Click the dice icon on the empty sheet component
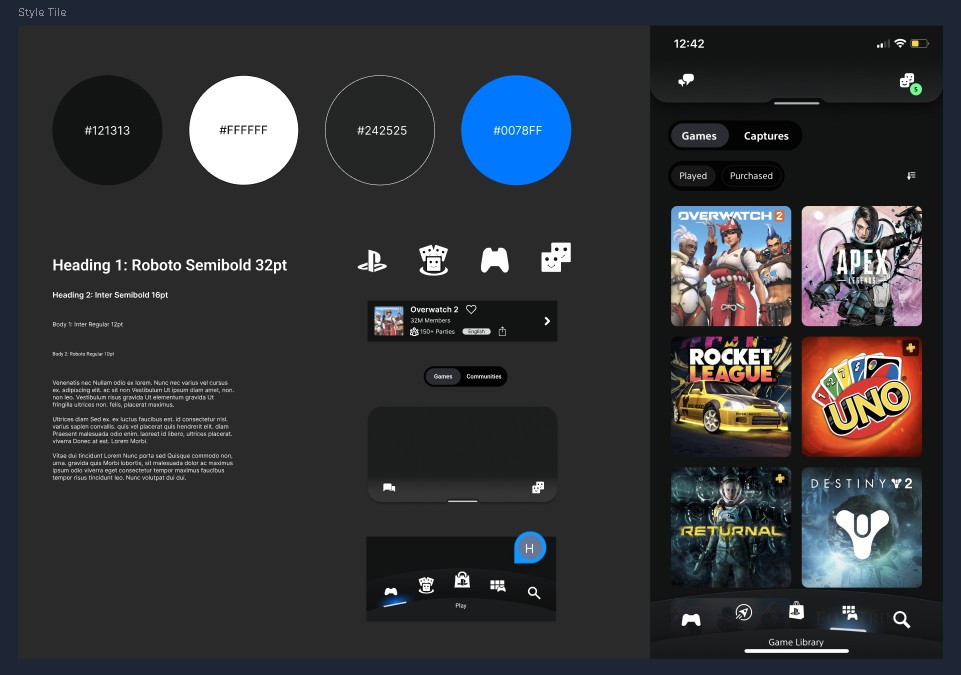Screen dimensions: 961x675 [x=538, y=487]
